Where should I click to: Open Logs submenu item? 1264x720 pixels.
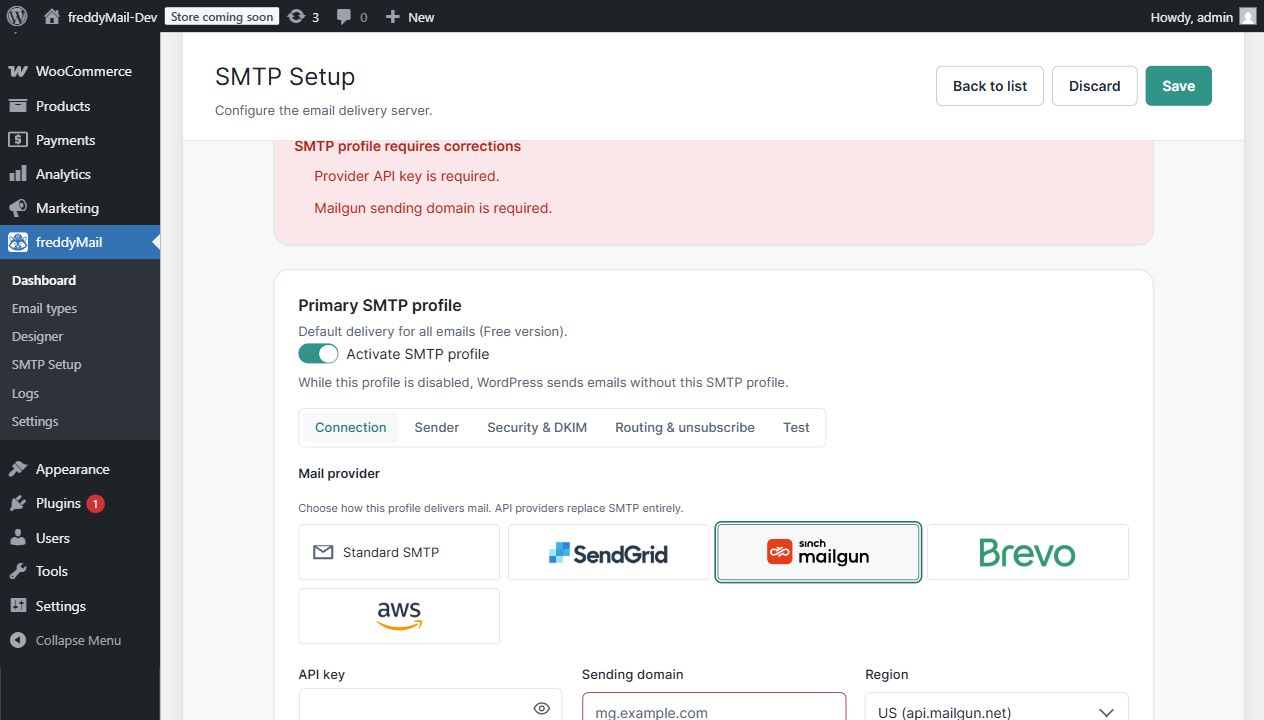25,393
